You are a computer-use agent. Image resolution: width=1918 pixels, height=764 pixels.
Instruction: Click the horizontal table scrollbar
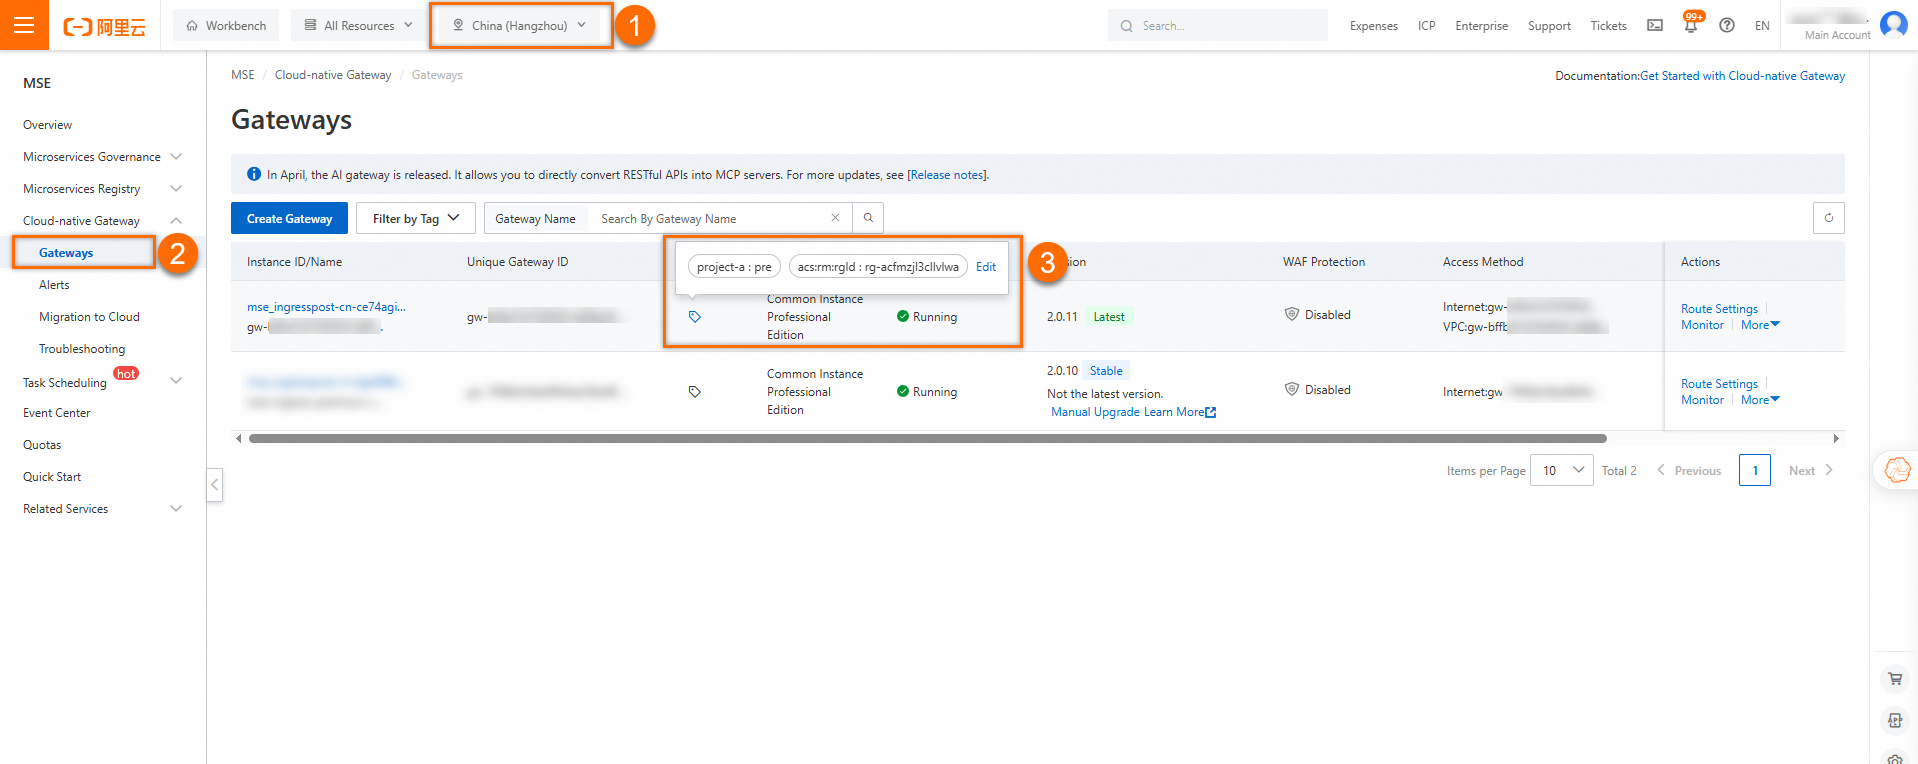tap(927, 438)
